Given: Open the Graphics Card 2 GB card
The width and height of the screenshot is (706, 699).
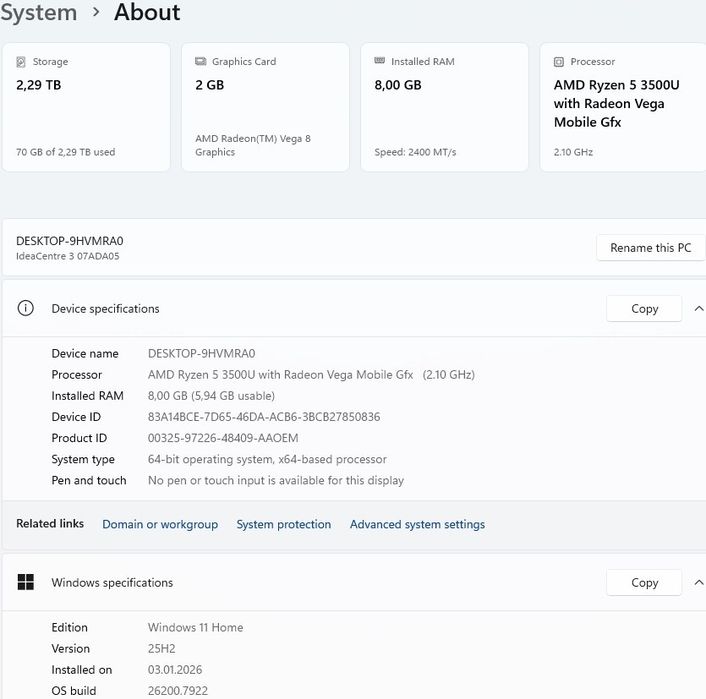Looking at the screenshot, I should coord(265,107).
